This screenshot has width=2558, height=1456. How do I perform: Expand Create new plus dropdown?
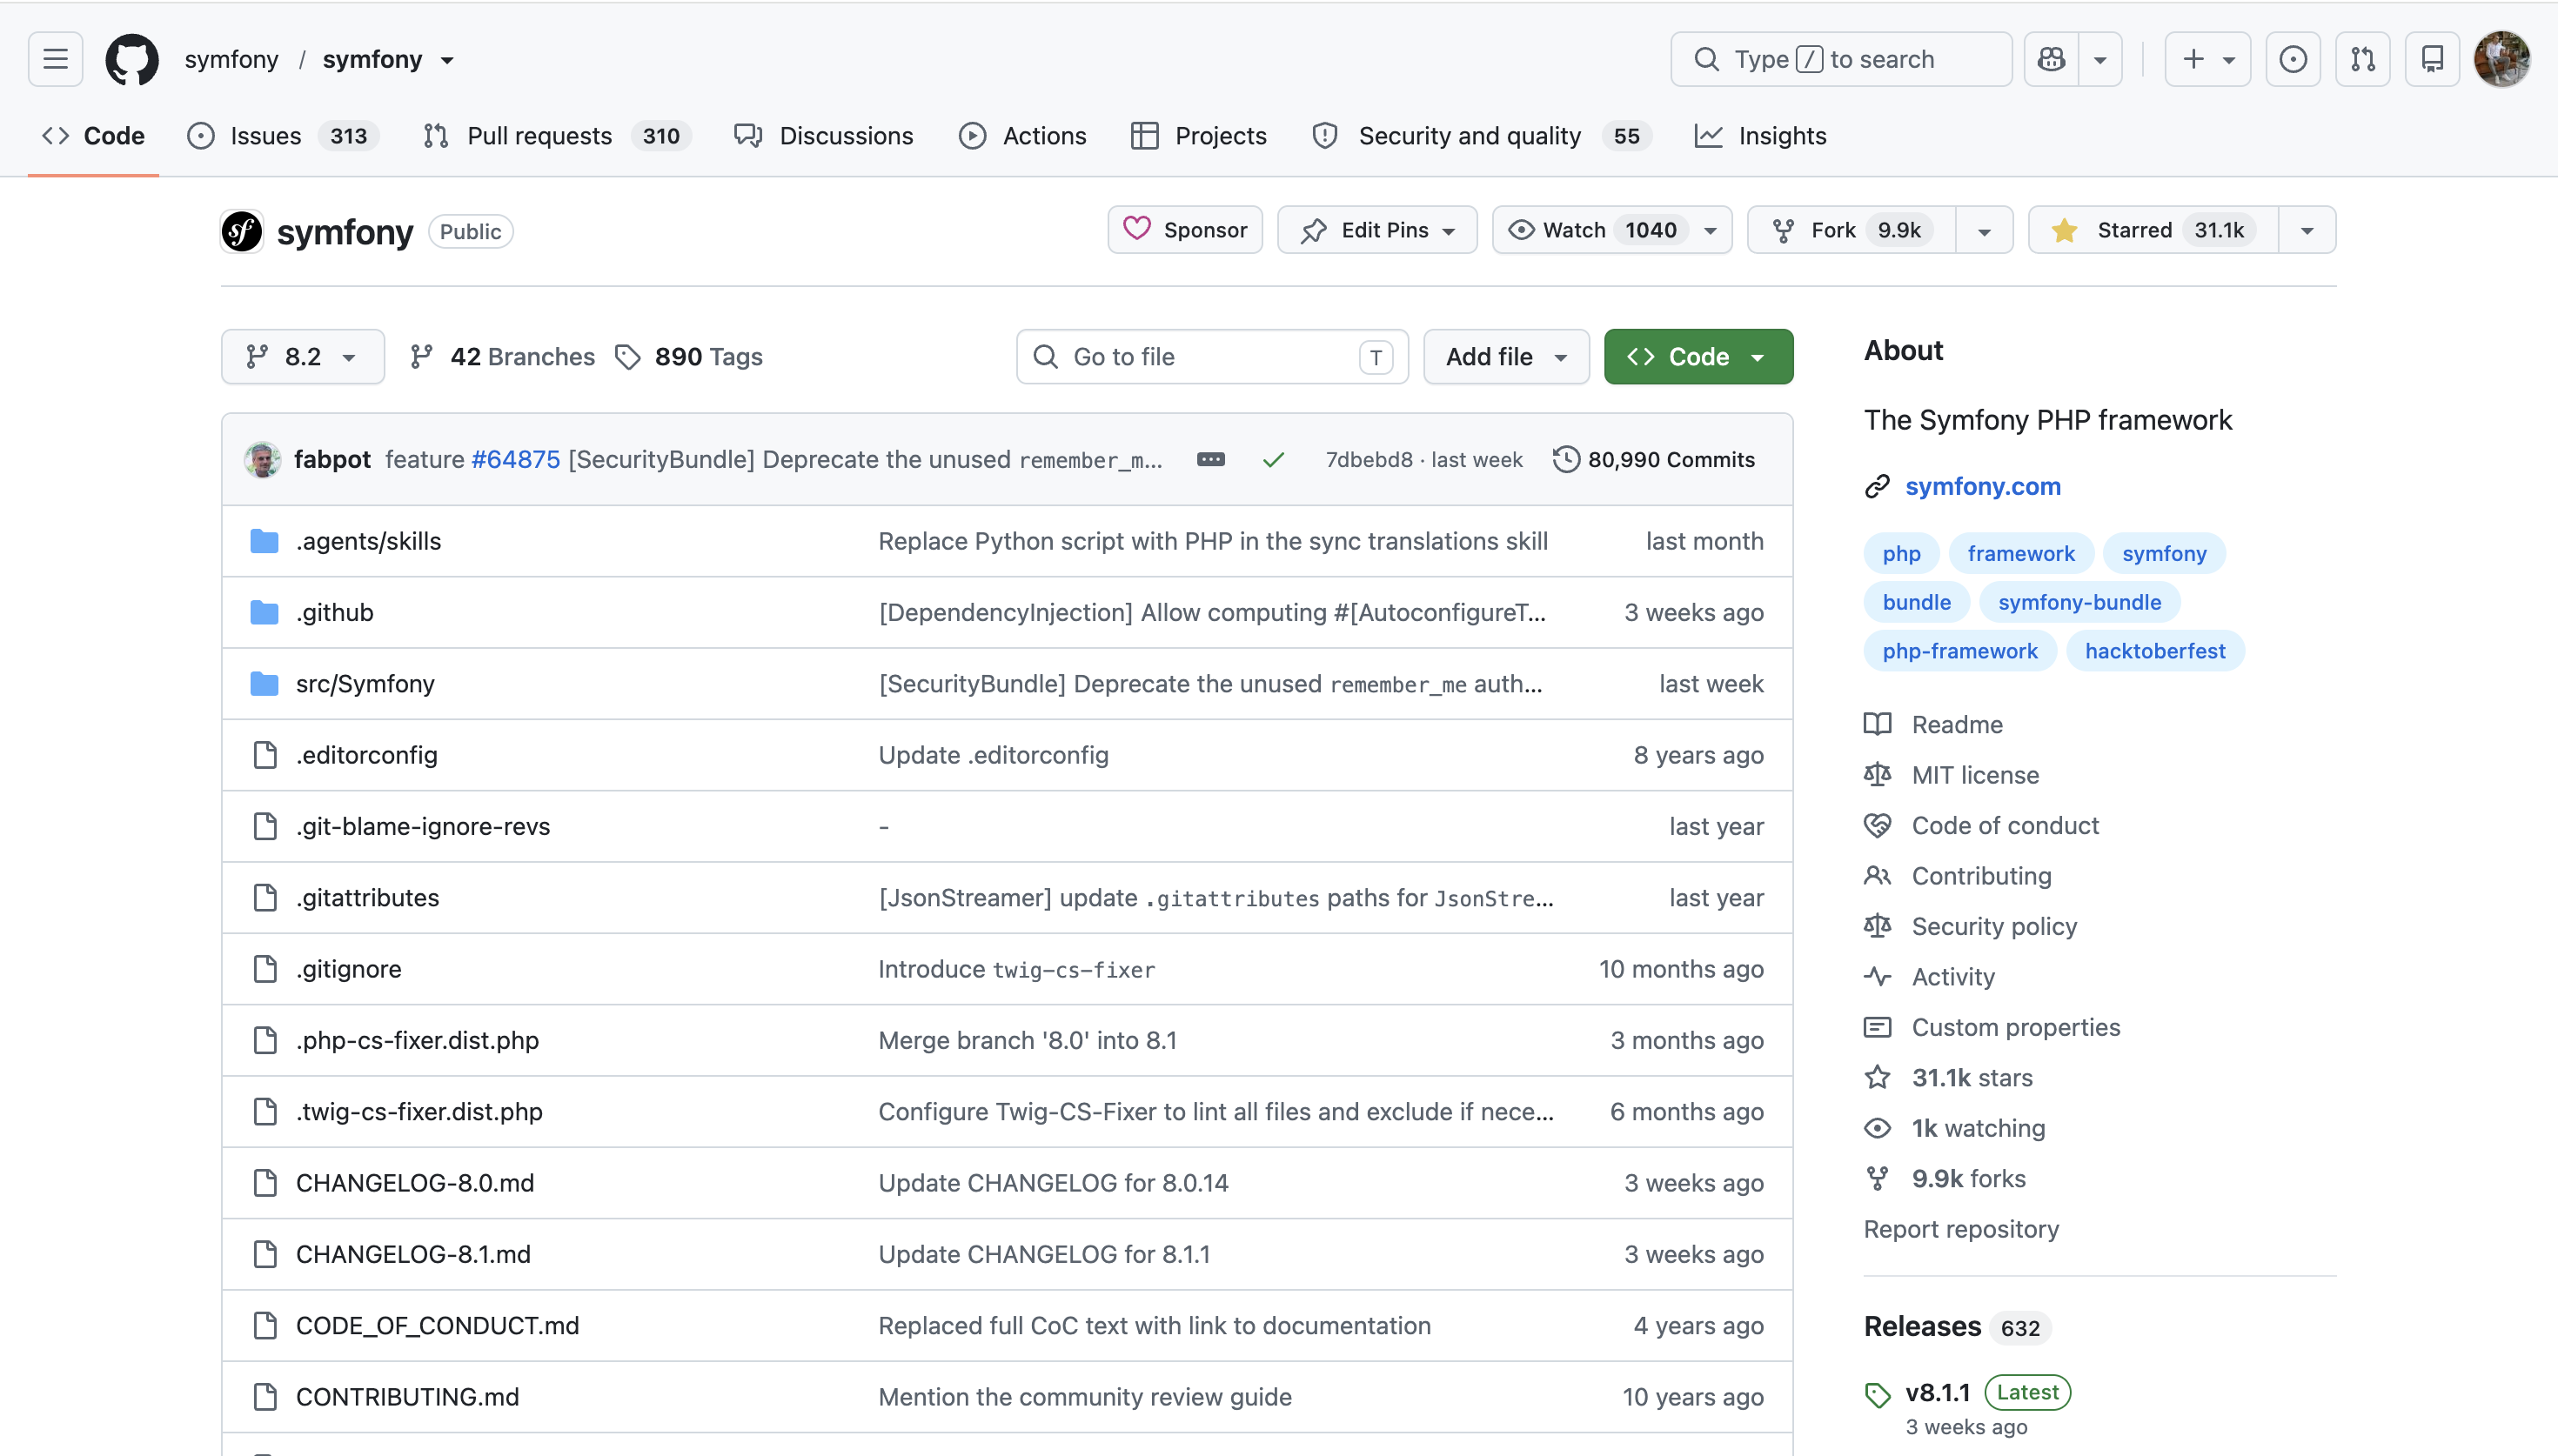coord(2207,59)
